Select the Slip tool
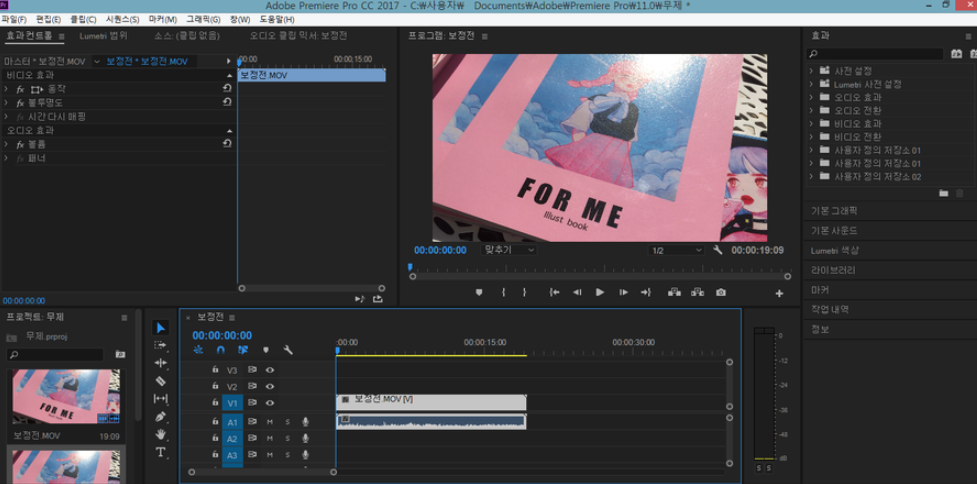 point(161,399)
